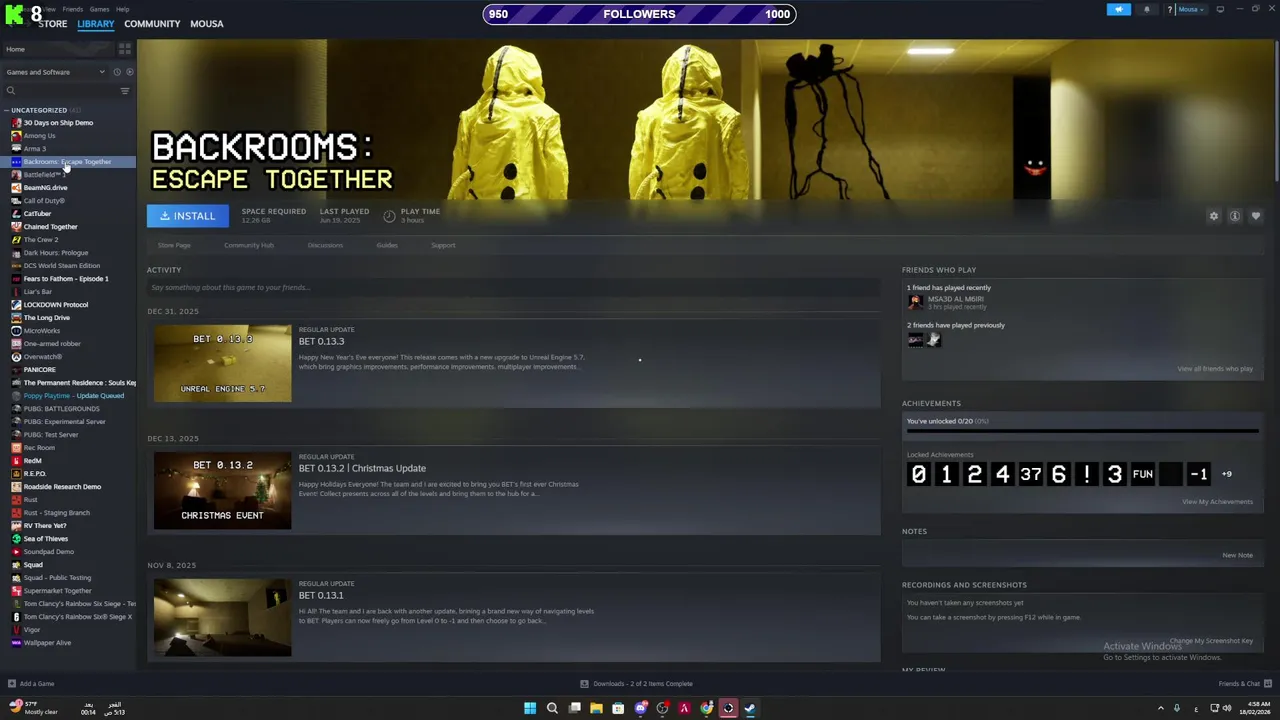This screenshot has width=1280, height=720.
Task: Open the COMMUNITY tab
Action: (152, 24)
